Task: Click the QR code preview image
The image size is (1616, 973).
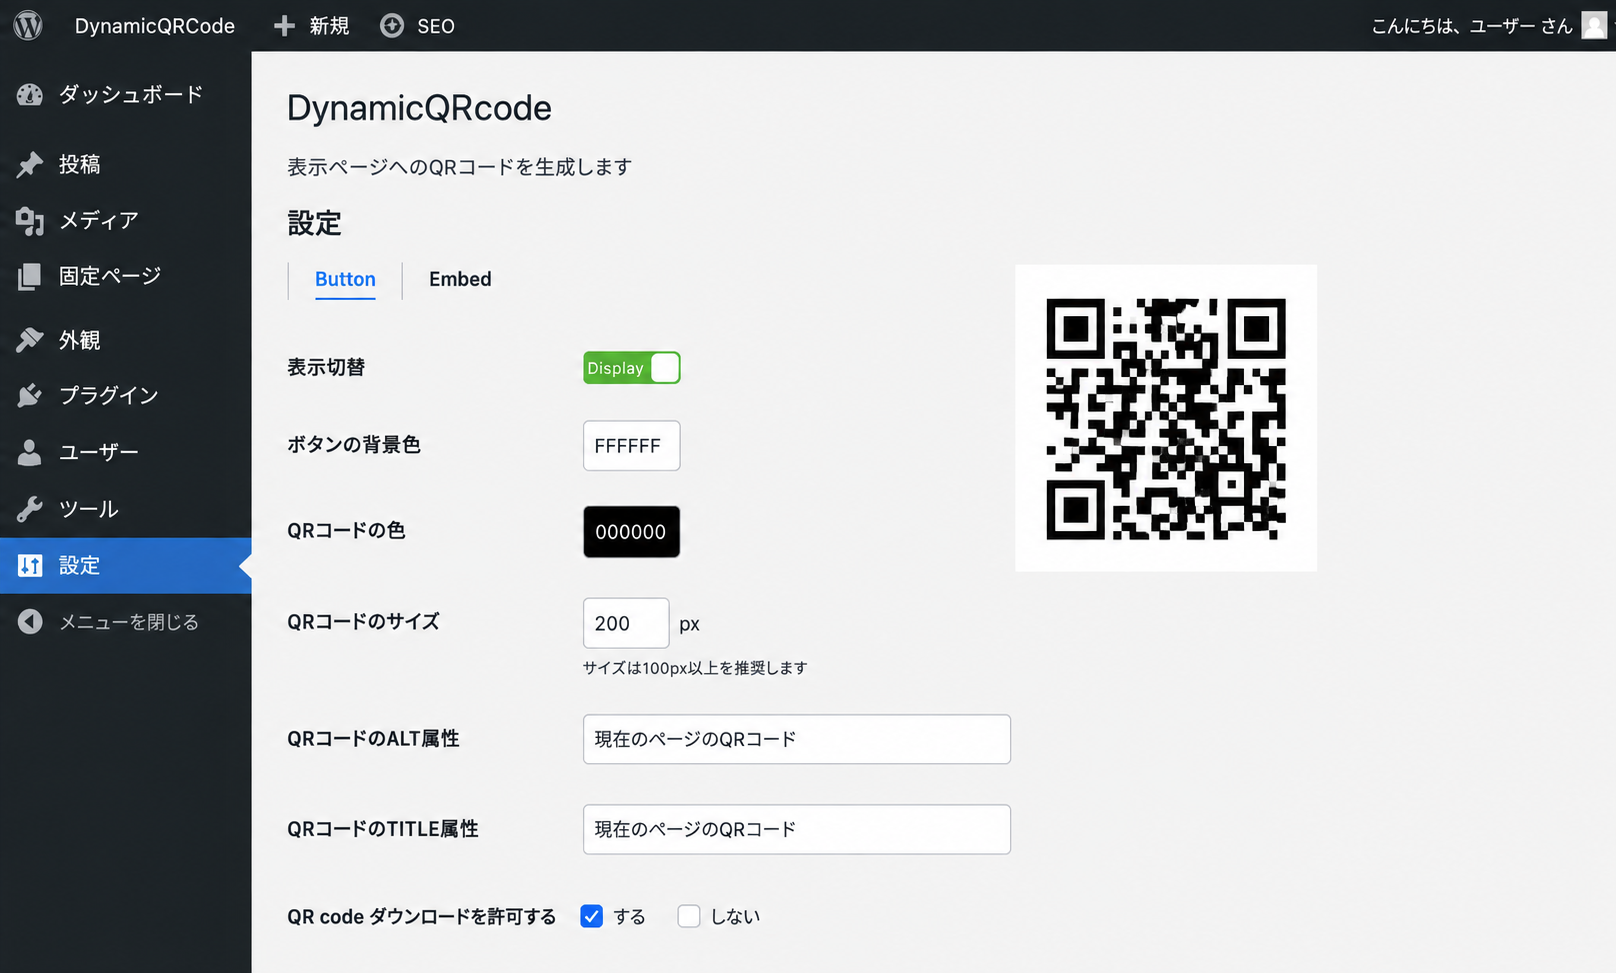Action: [1166, 418]
